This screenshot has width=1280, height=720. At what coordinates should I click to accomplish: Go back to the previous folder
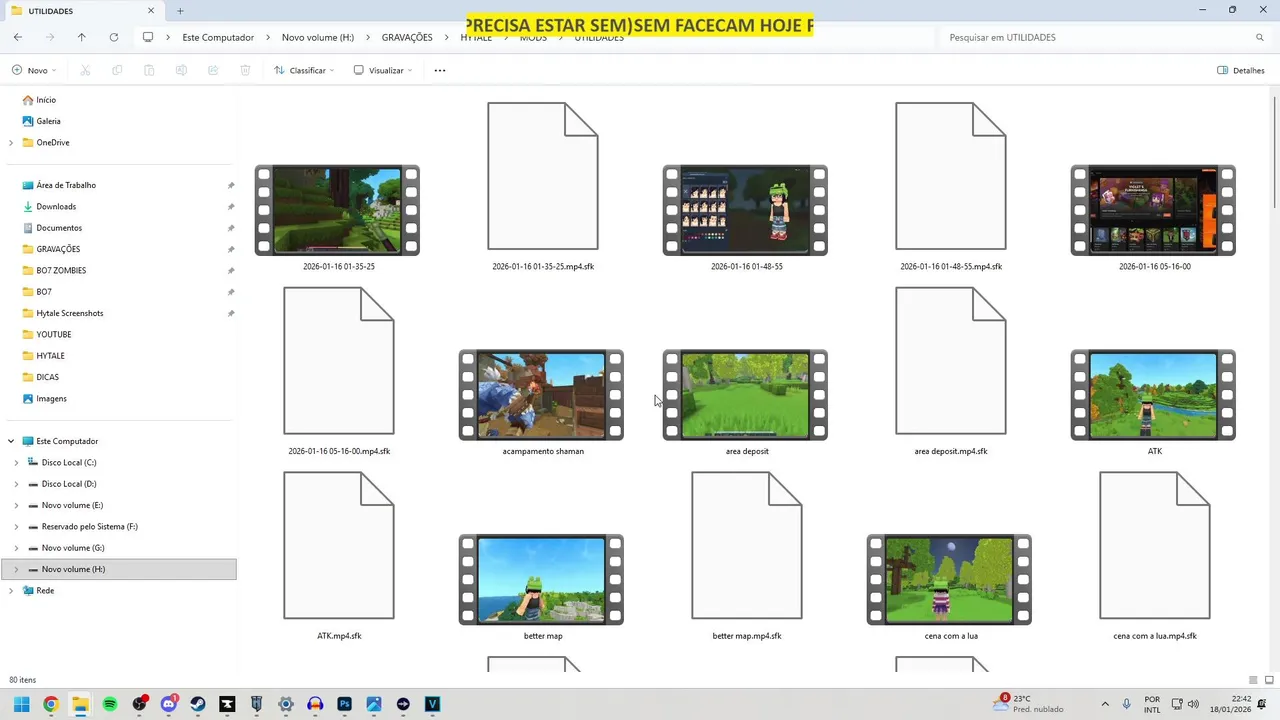(18, 37)
